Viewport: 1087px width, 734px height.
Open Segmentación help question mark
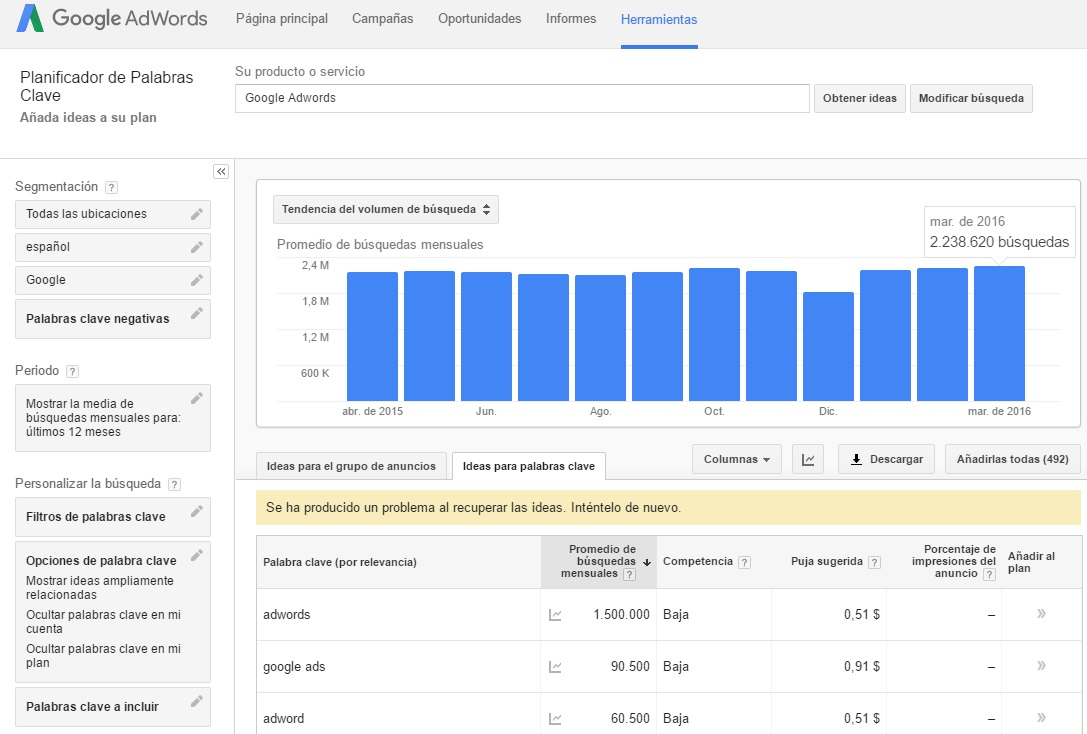point(111,187)
